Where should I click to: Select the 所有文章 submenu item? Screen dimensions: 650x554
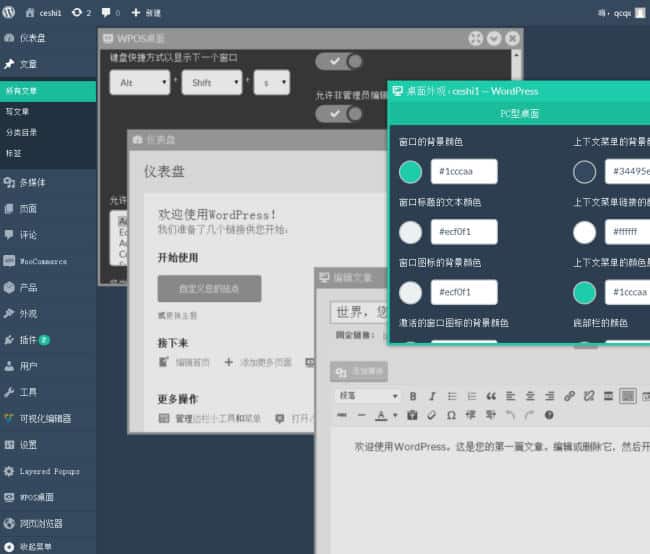(x=48, y=91)
